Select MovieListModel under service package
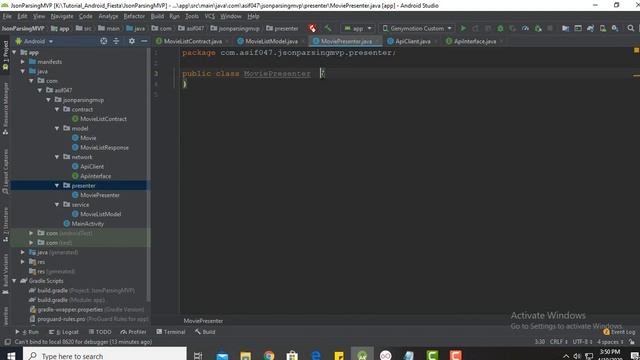Screen dimensions: 640x360 100,214
